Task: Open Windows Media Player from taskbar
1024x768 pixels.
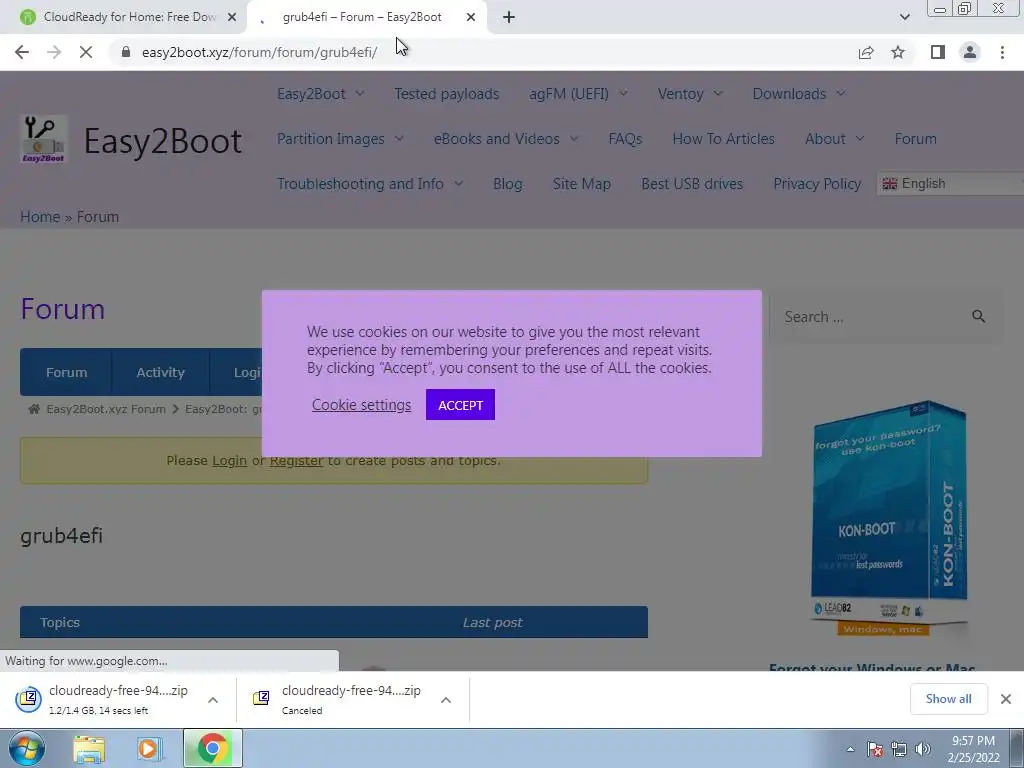Action: click(x=149, y=749)
